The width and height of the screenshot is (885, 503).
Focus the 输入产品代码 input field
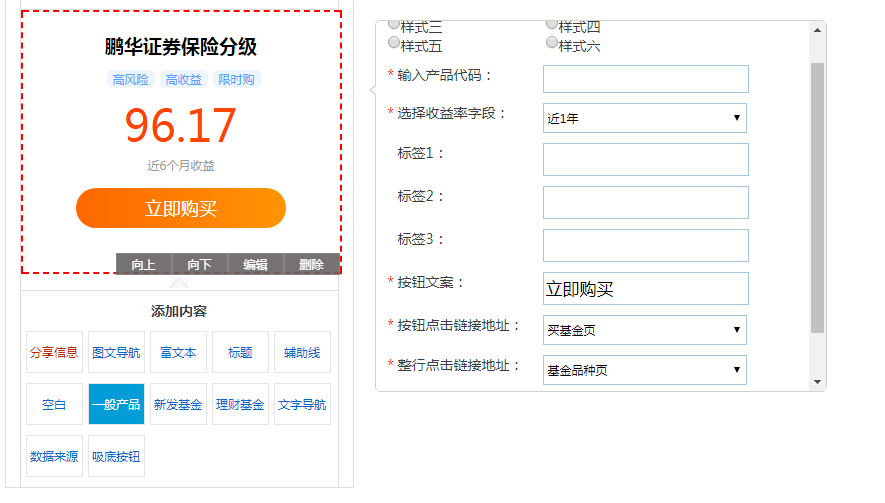[646, 79]
